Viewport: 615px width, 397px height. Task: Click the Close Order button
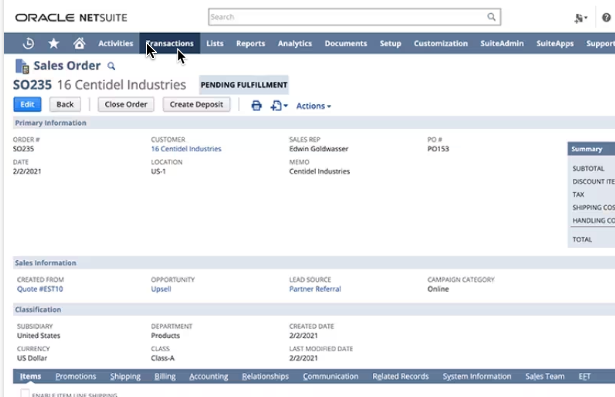click(126, 104)
